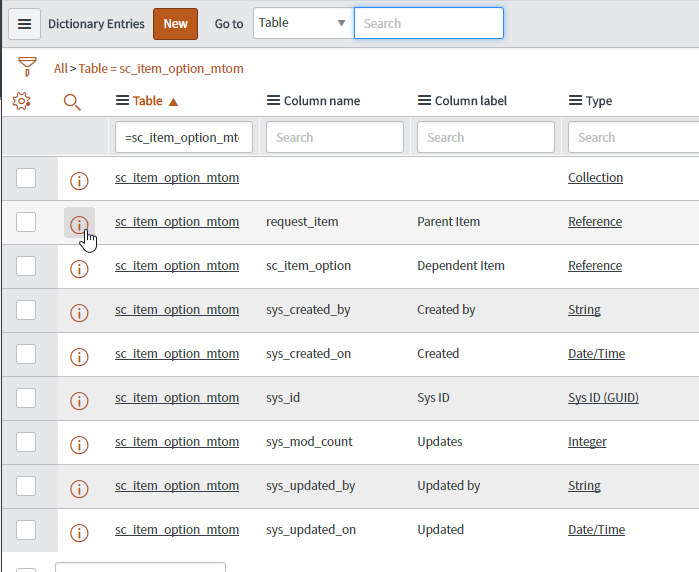Select the sc_item_option row checkbox

point(26,266)
